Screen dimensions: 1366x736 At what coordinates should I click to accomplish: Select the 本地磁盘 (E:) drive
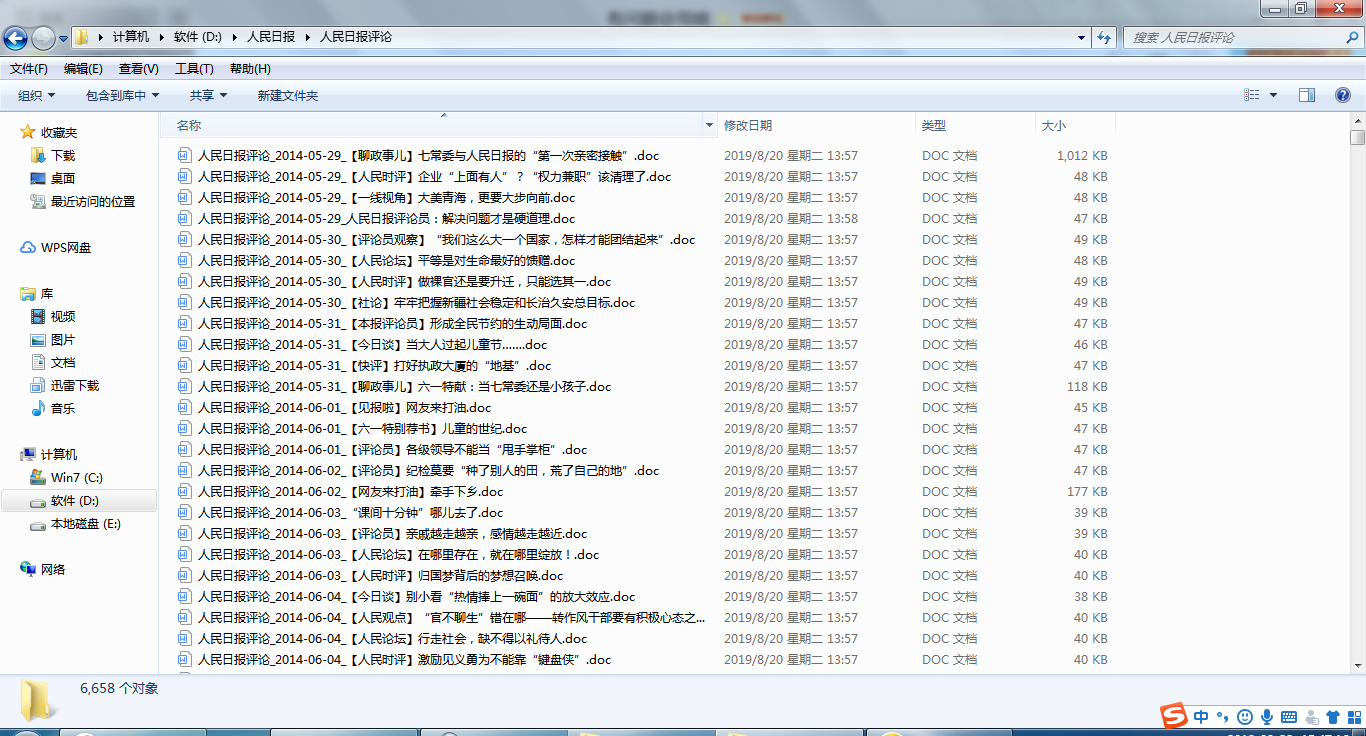click(x=86, y=523)
